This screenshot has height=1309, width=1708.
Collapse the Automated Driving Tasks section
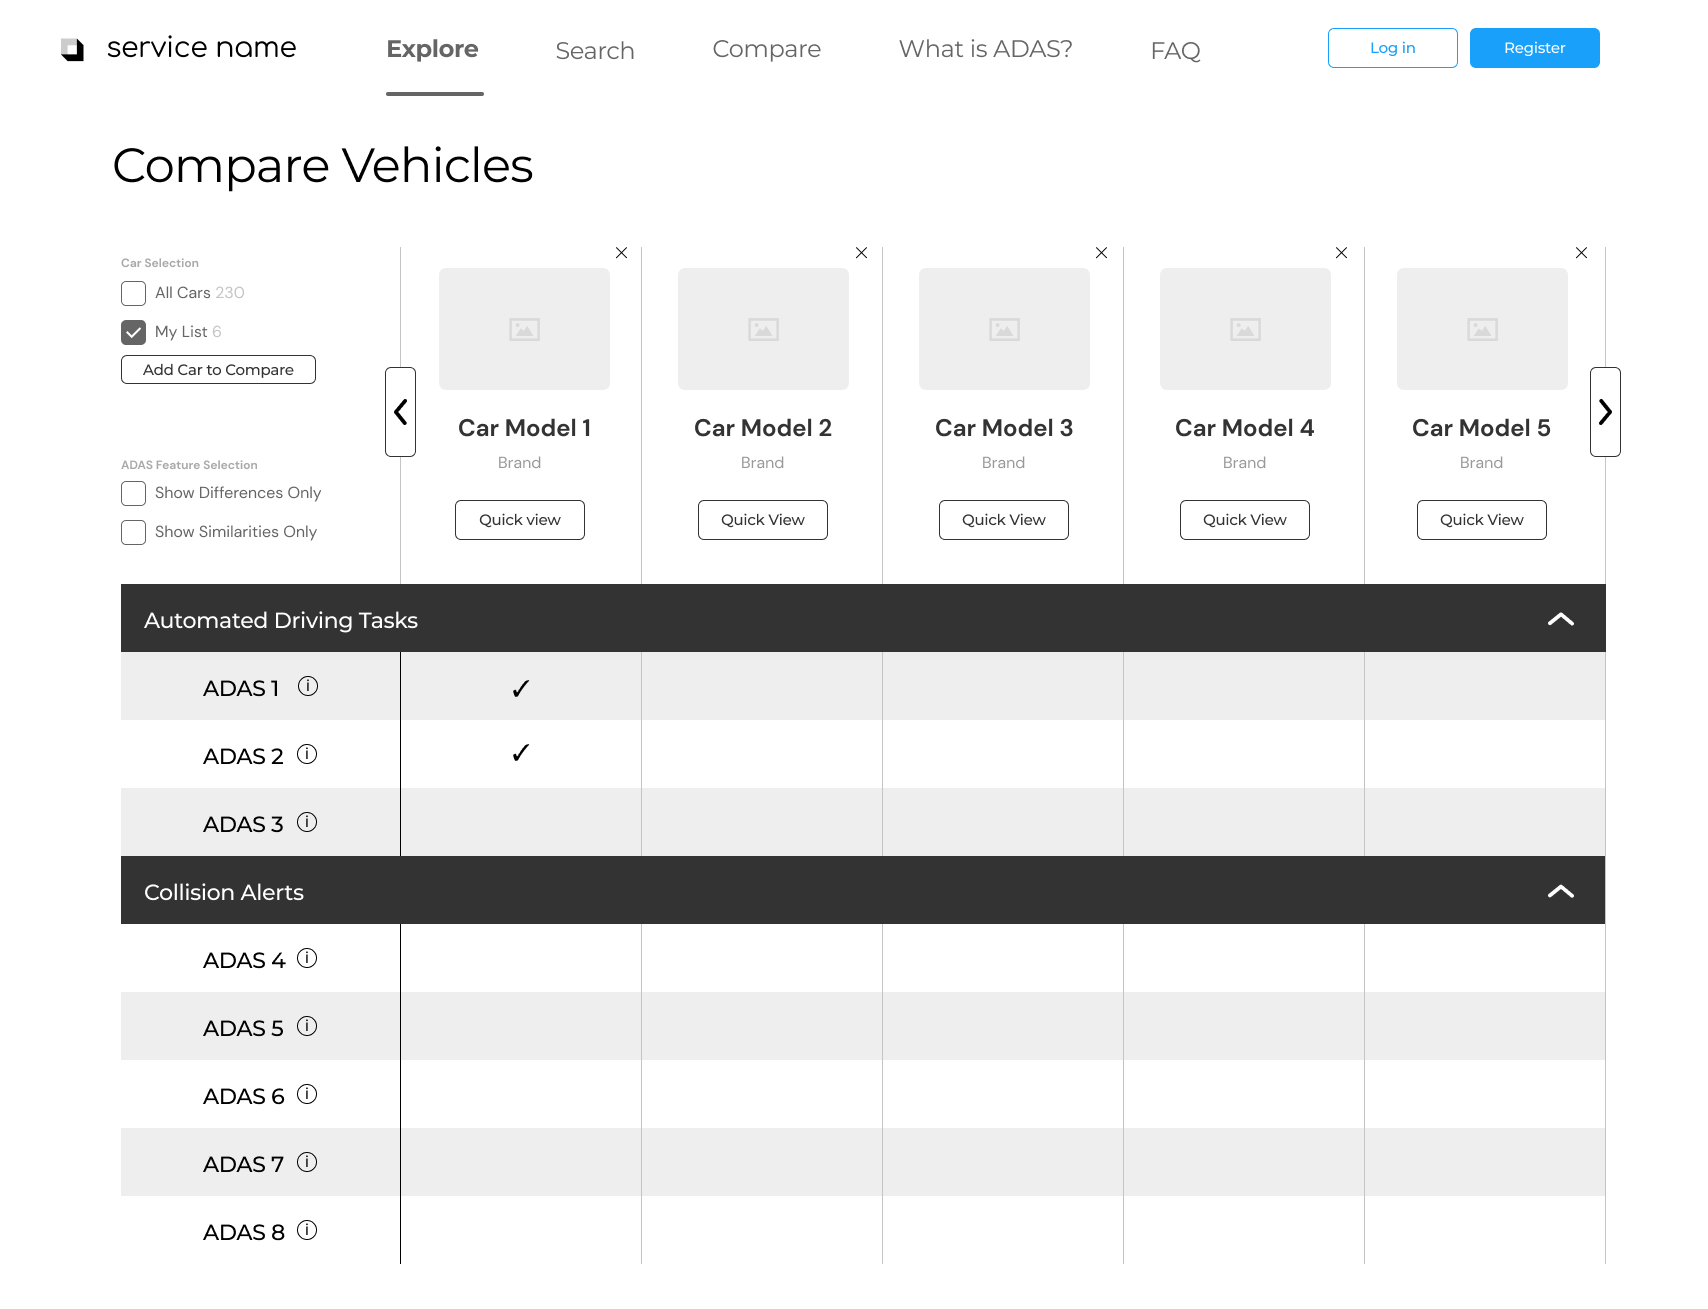[1560, 619]
